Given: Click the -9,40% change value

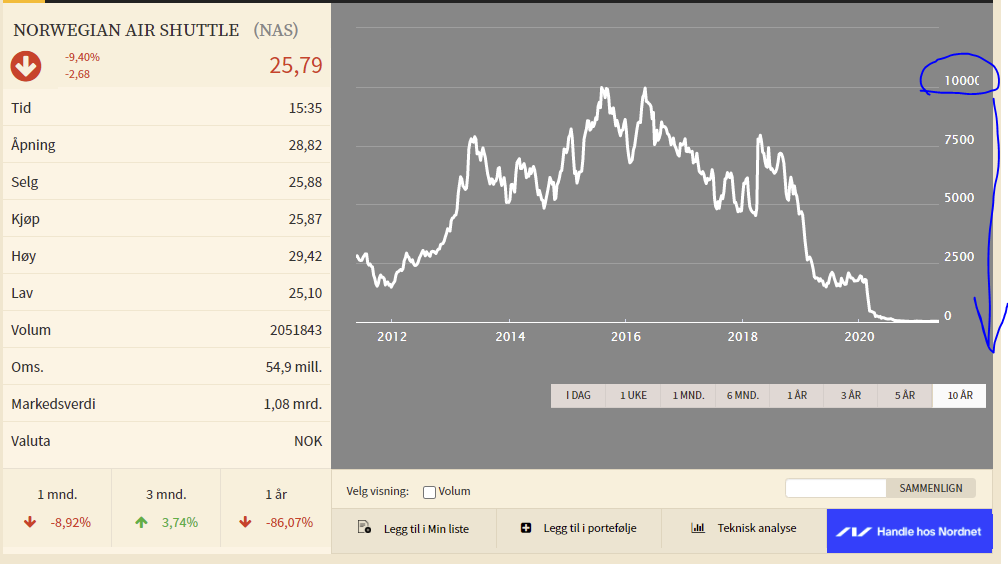Looking at the screenshot, I should [82, 57].
